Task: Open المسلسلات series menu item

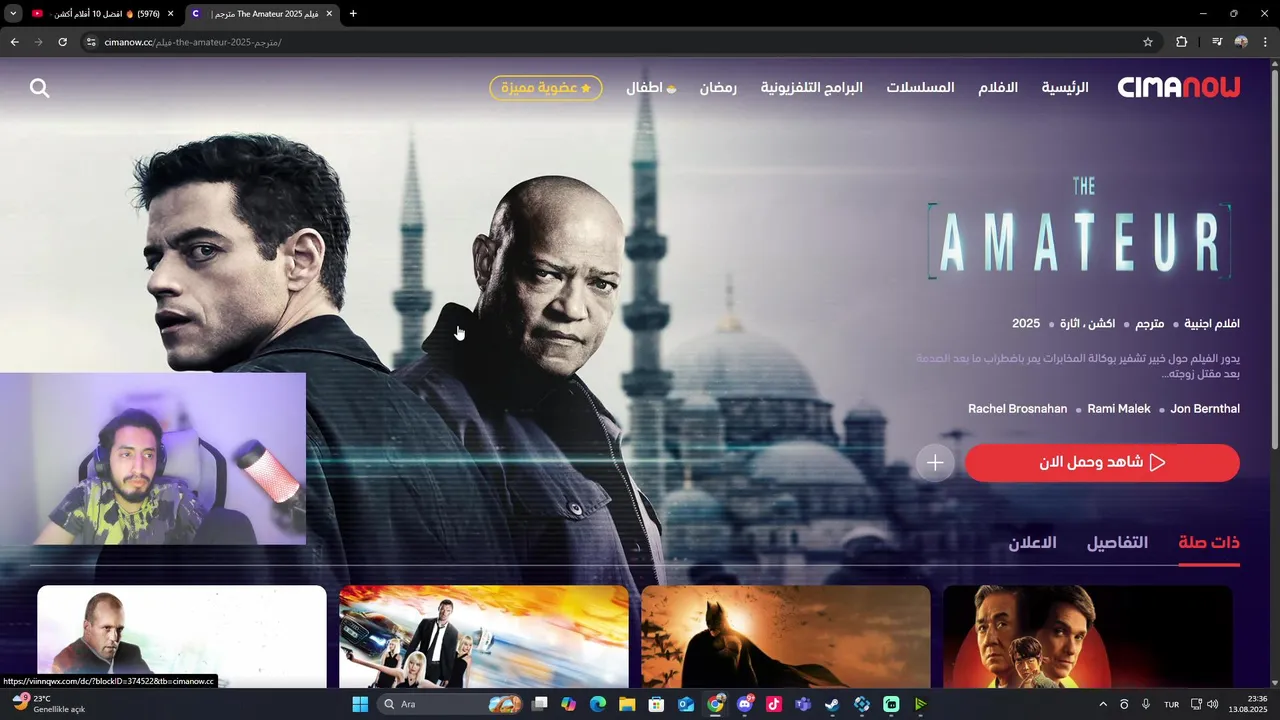Action: 920,87
